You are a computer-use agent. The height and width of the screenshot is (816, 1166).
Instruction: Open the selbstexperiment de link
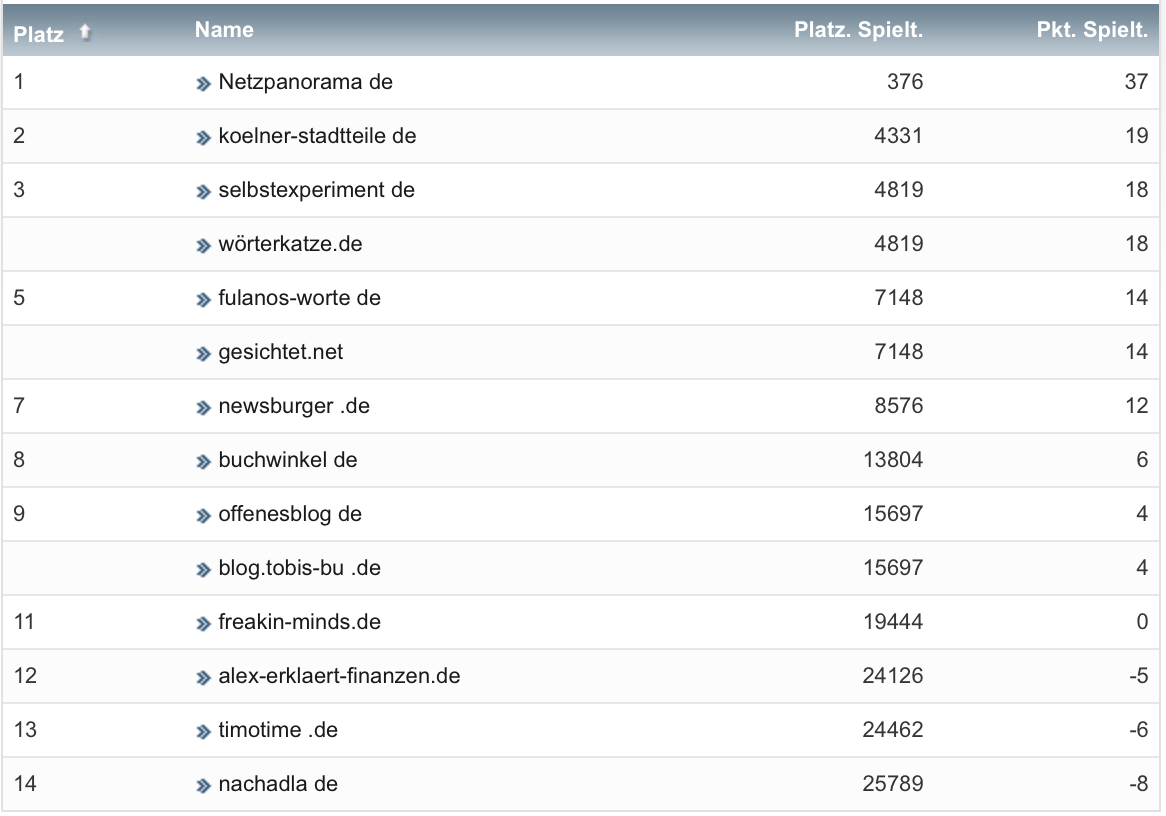(317, 190)
